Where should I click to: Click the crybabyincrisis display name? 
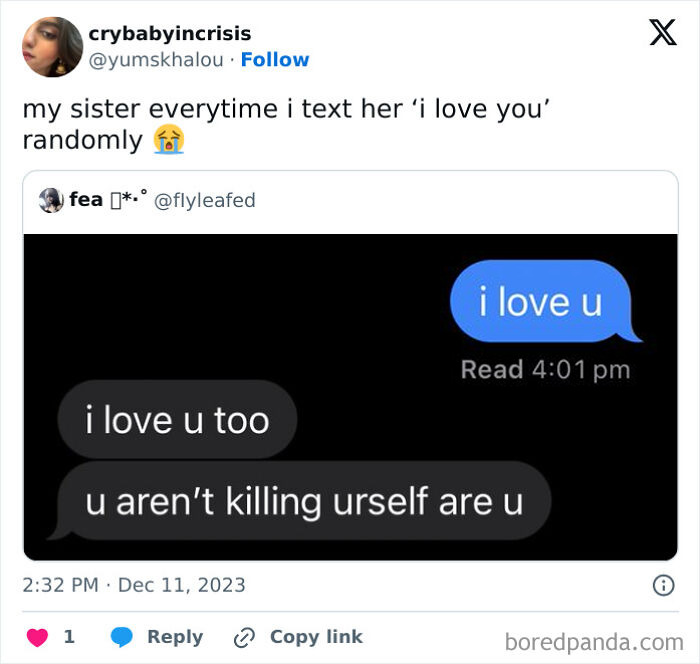click(170, 35)
